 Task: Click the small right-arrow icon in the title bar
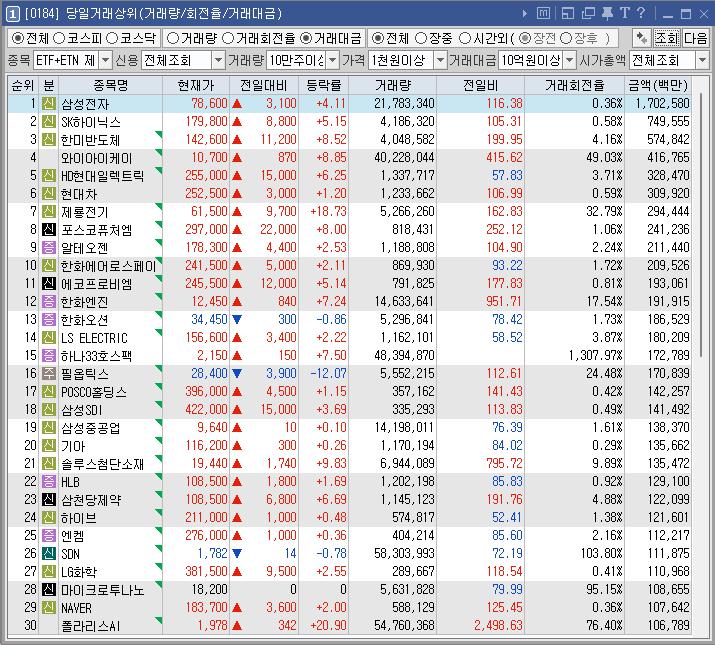tap(525, 14)
